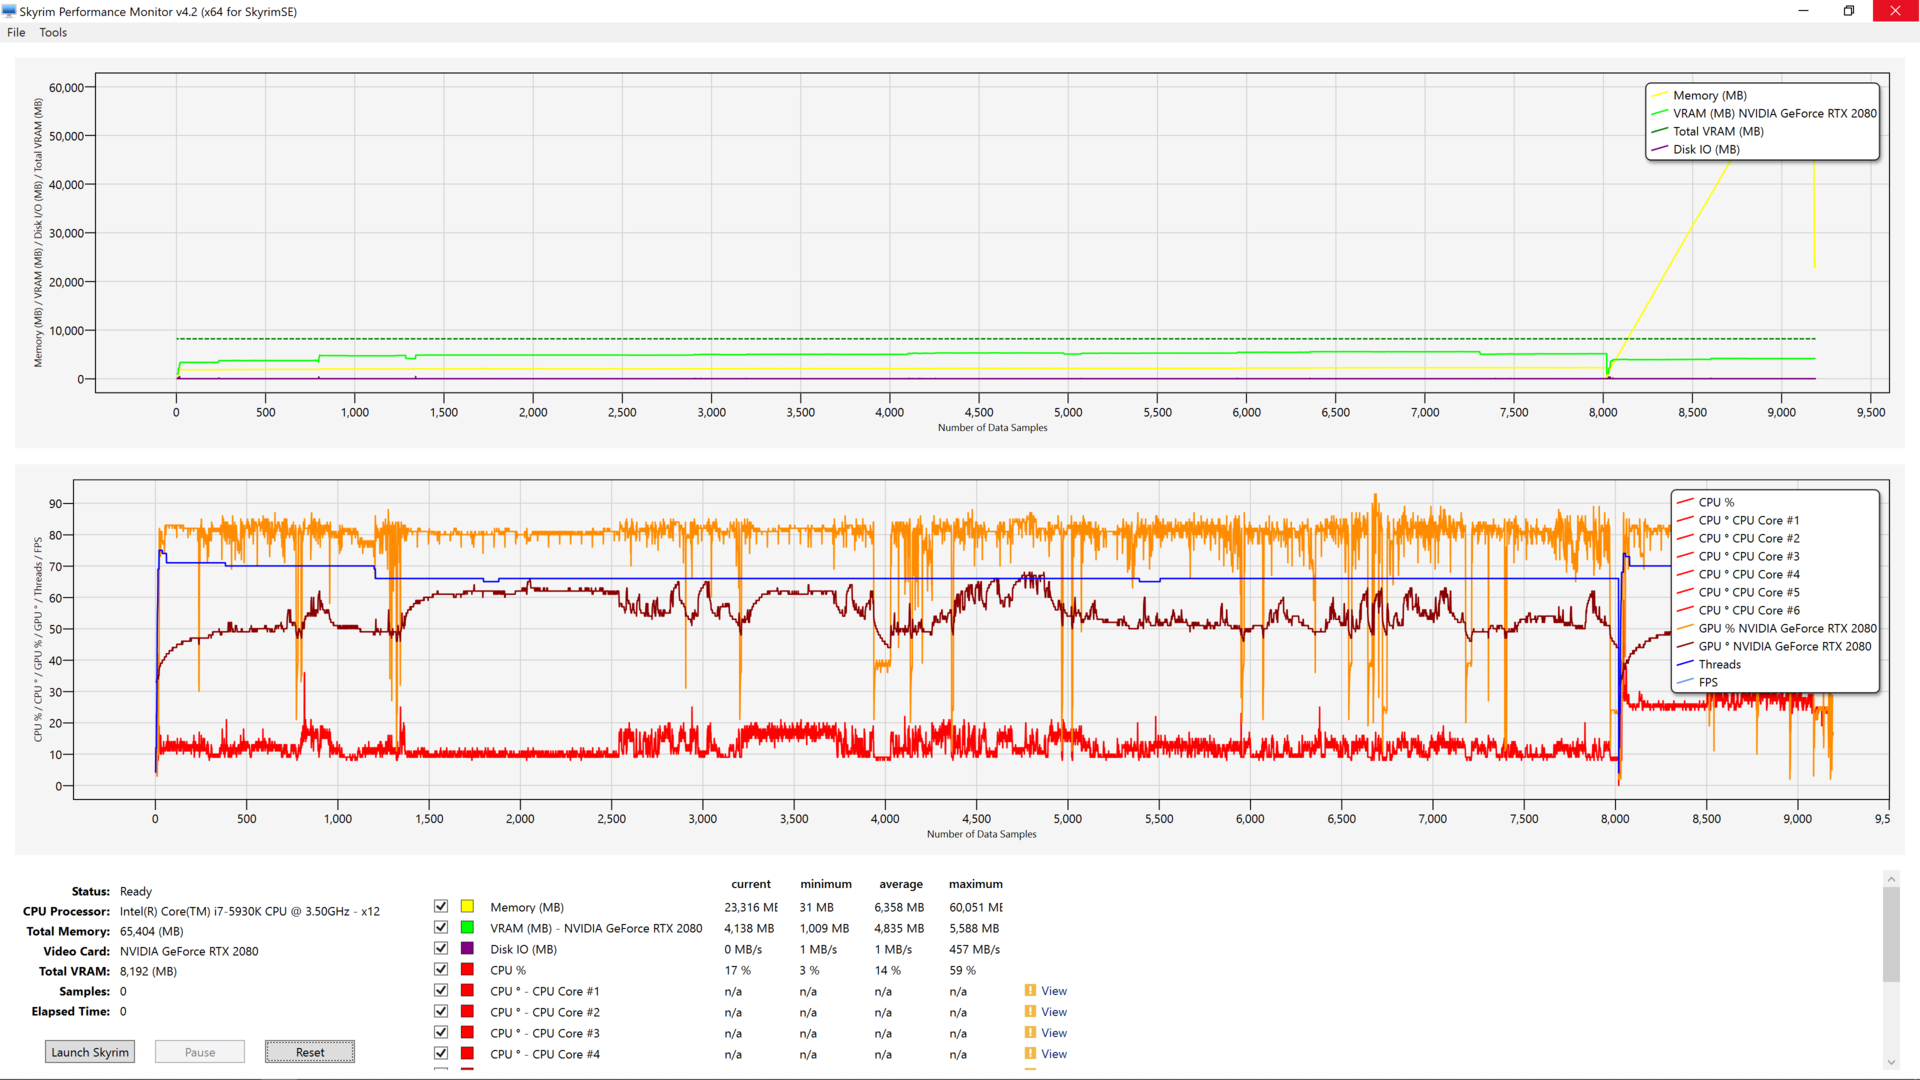1920x1080 pixels.
Task: Click the Launch Skyrim button
Action: pos(90,1052)
